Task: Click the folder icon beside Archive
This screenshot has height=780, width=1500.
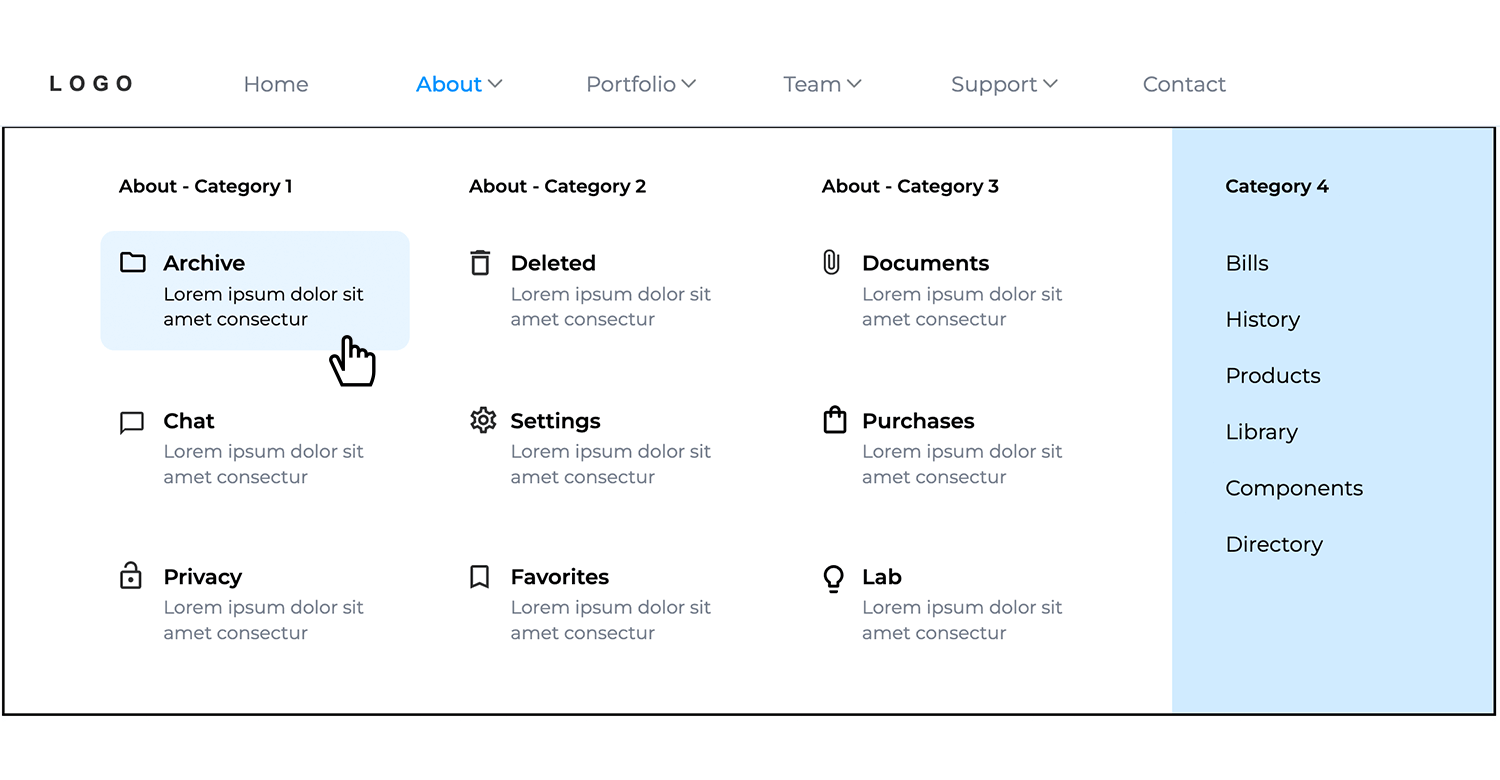Action: click(132, 263)
